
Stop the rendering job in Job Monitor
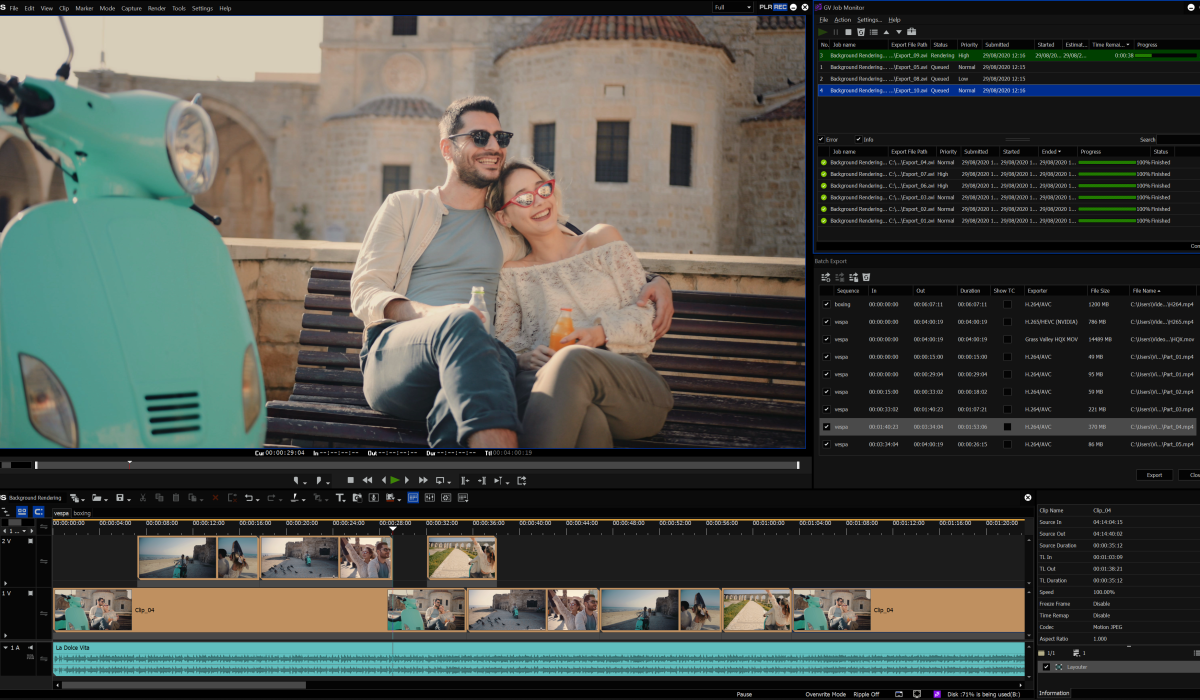(x=848, y=32)
